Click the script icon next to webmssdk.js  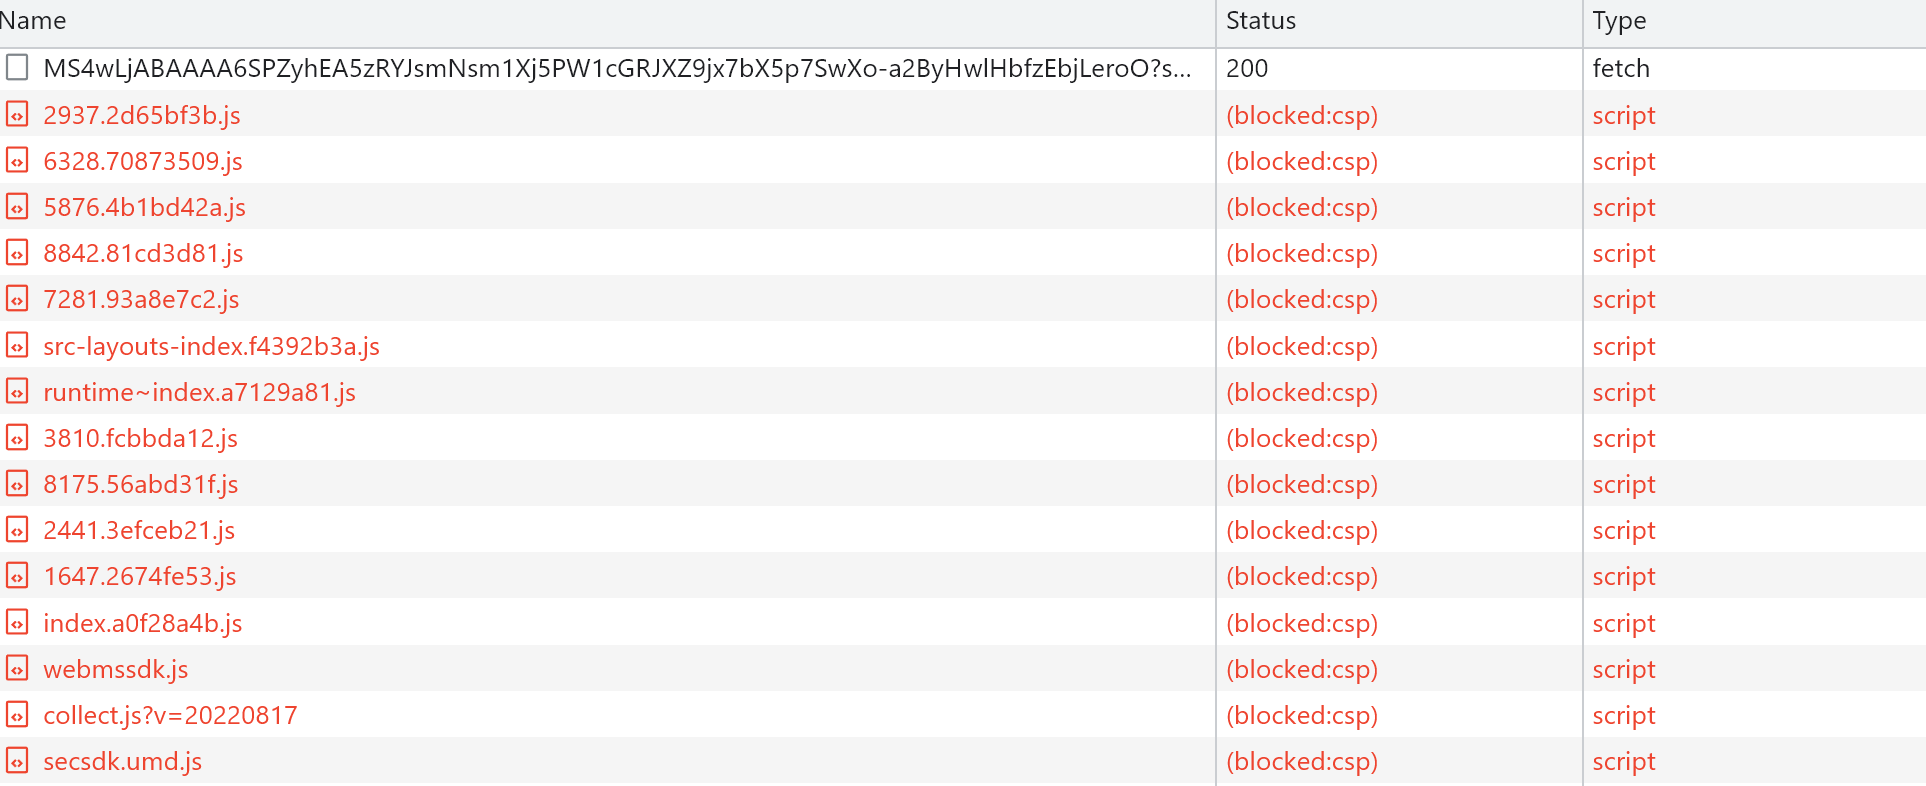17,669
